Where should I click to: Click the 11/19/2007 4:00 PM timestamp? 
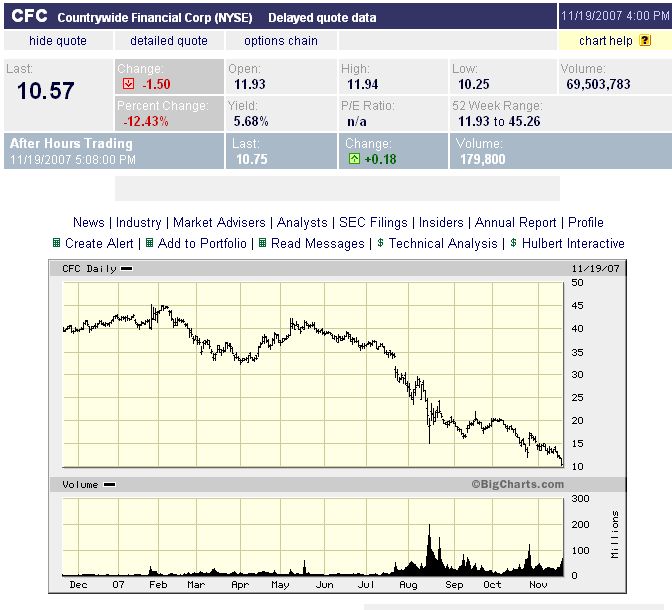click(615, 16)
